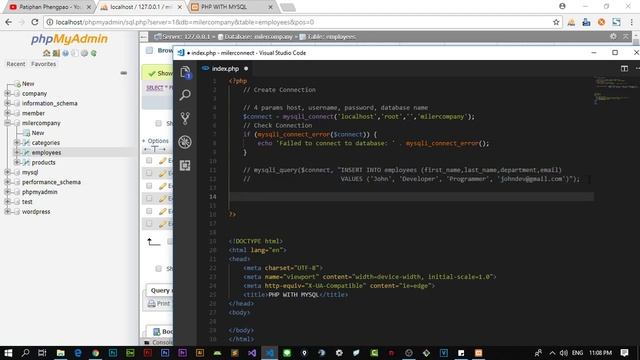The width and height of the screenshot is (640, 360).
Task: Click phpMyAdmin home icon
Action: pyautogui.click(x=47, y=53)
